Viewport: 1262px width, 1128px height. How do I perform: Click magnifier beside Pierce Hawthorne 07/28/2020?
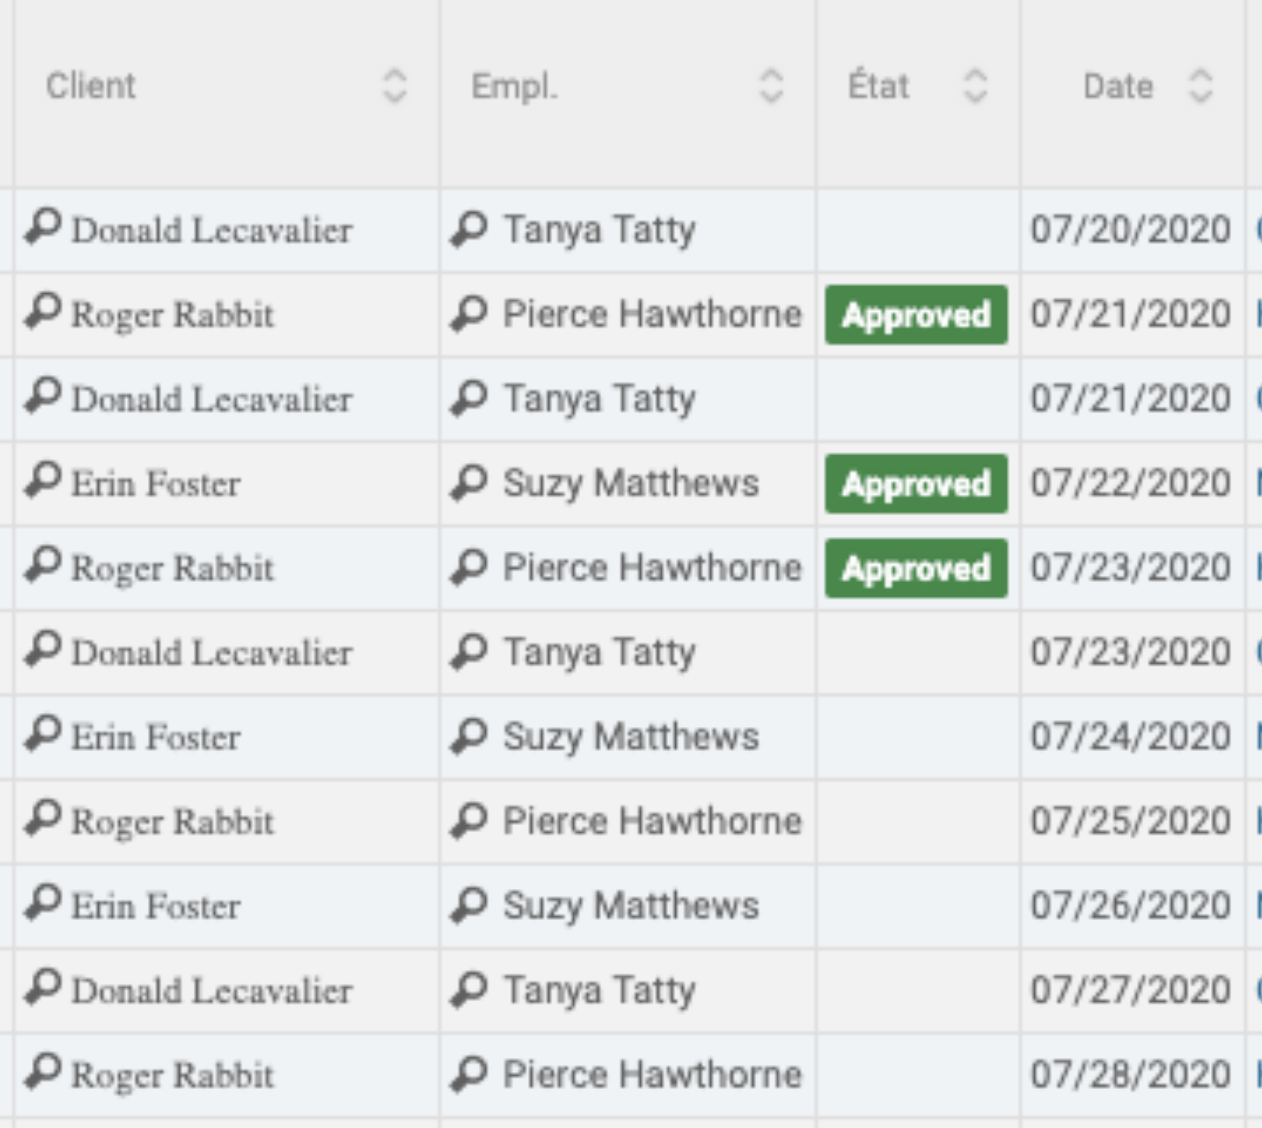pyautogui.click(x=469, y=1075)
